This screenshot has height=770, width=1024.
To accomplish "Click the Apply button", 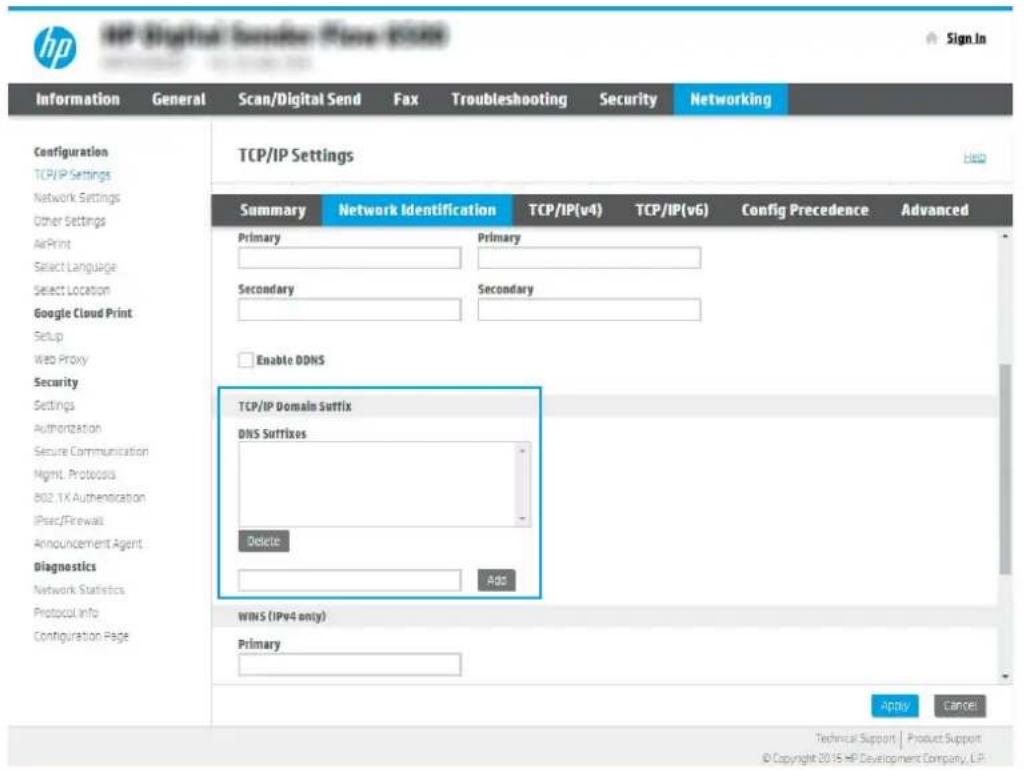I will tap(895, 705).
